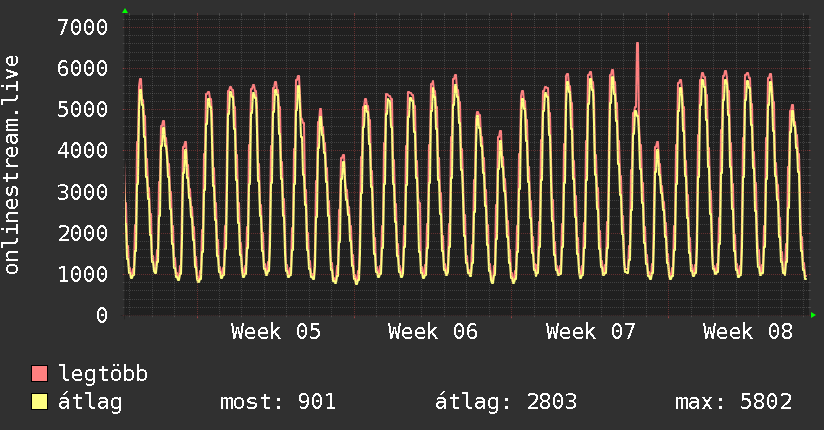Viewport: 824px width, 430px height.
Task: Click the green arrow atop the y-axis
Action: coord(125,11)
